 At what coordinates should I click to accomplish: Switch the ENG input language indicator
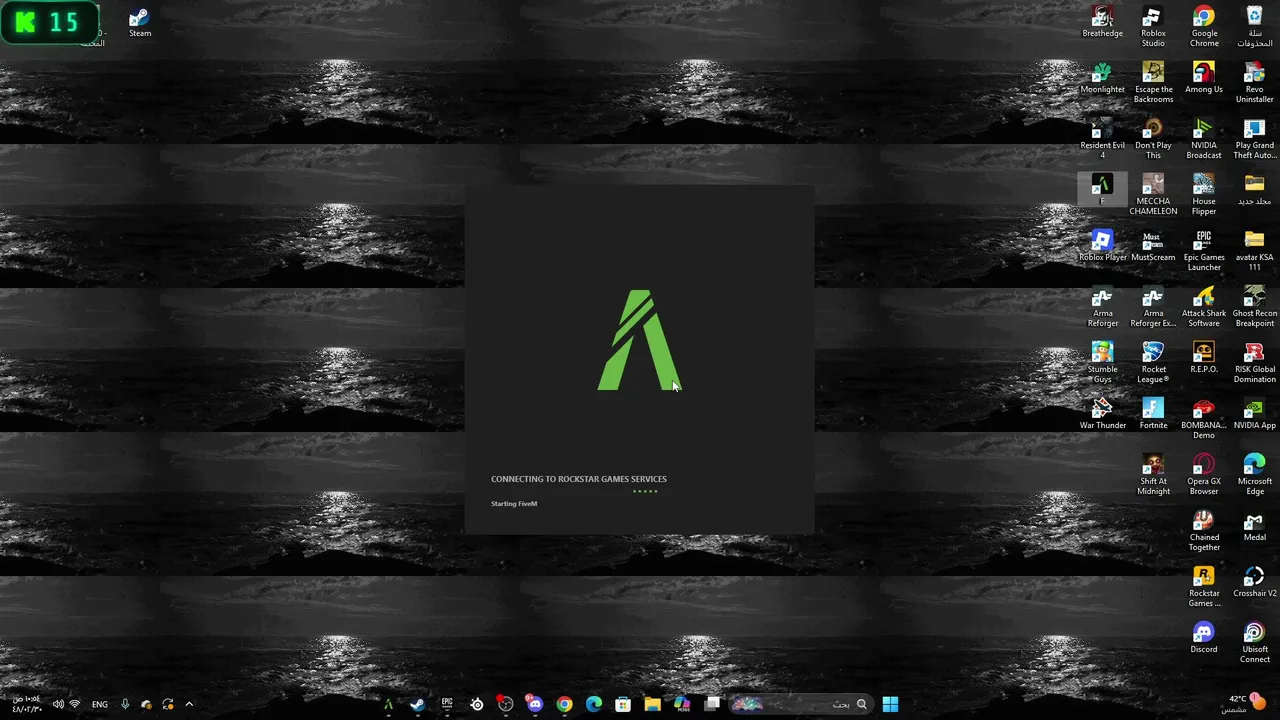click(100, 704)
